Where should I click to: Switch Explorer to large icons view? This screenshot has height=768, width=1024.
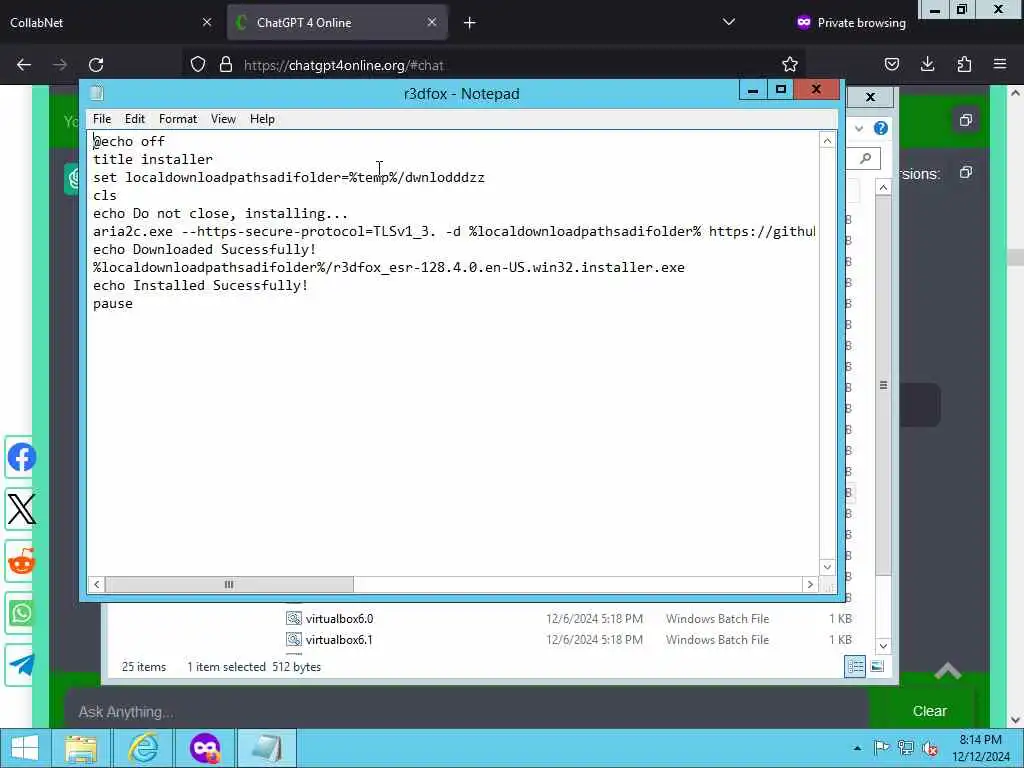[x=877, y=666]
